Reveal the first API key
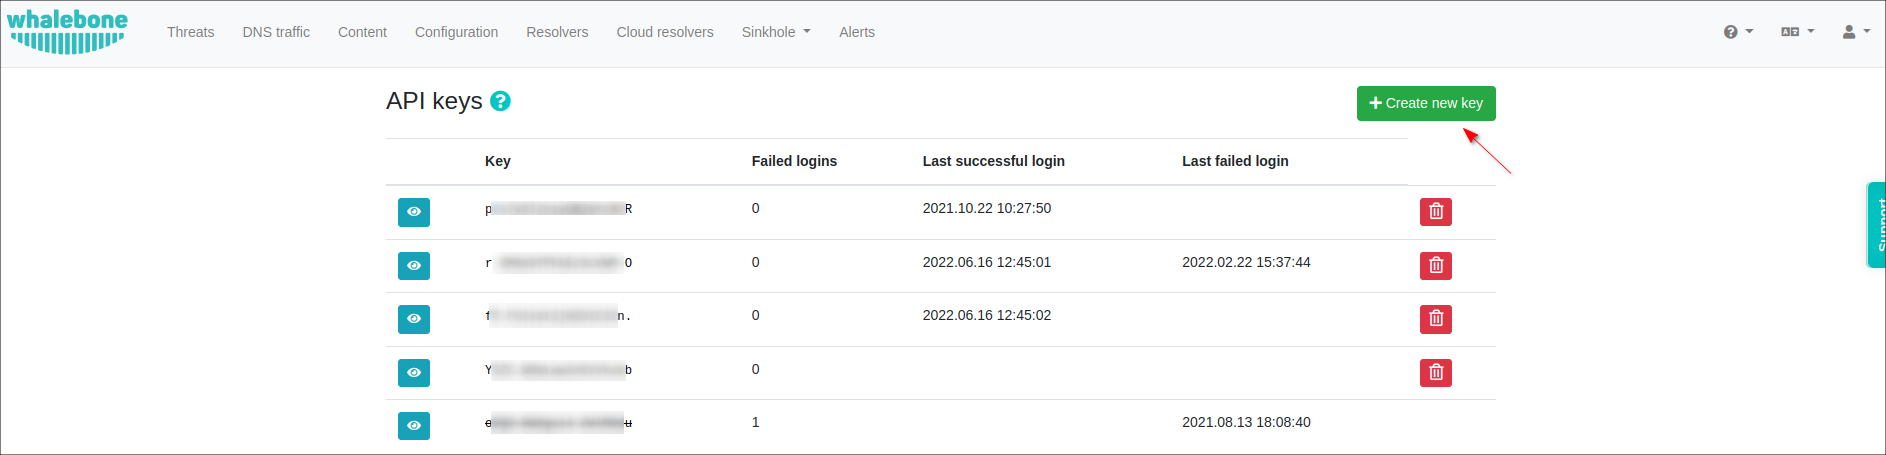This screenshot has height=455, width=1886. click(x=414, y=212)
